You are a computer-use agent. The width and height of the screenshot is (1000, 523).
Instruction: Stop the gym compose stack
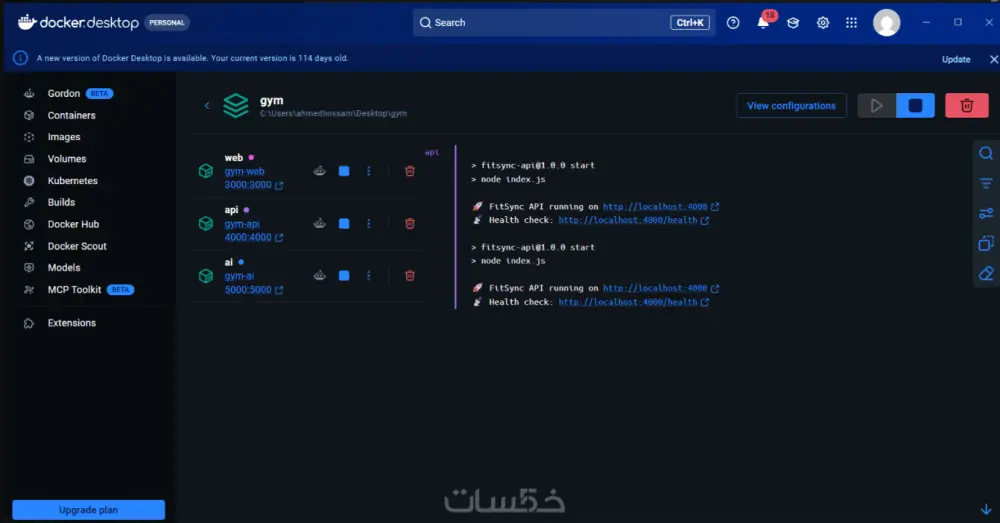(915, 106)
